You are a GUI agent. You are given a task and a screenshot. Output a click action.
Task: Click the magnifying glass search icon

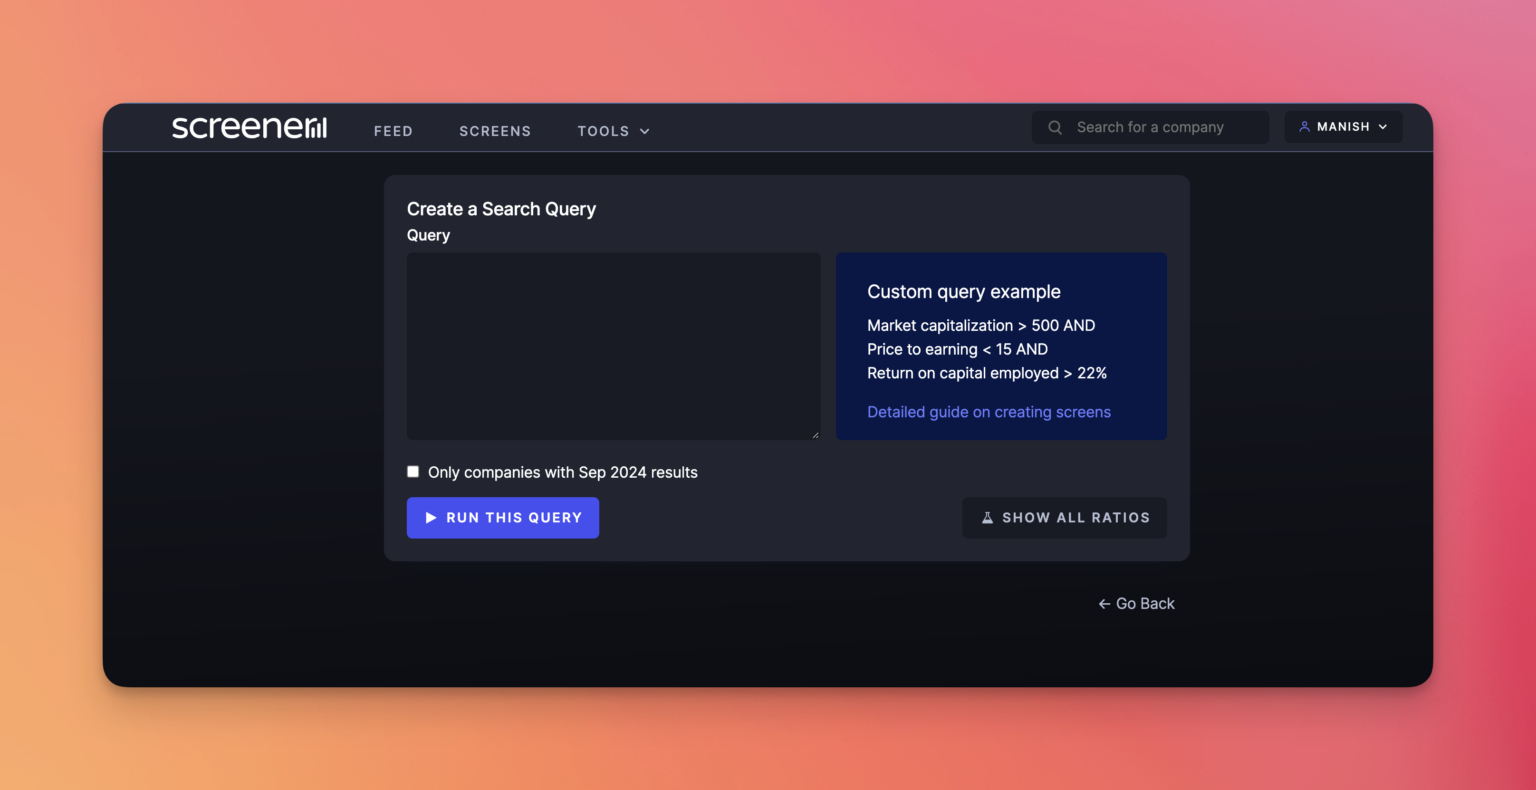[x=1054, y=127]
